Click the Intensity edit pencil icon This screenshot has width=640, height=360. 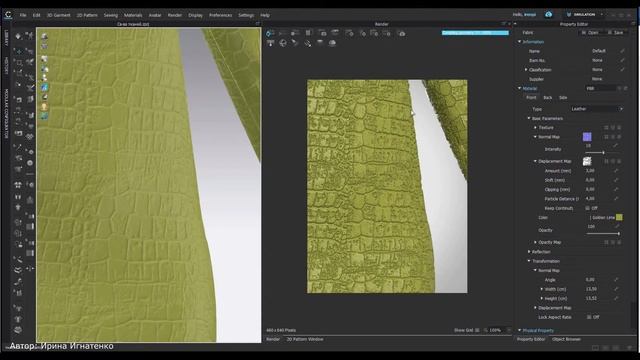(x=616, y=145)
